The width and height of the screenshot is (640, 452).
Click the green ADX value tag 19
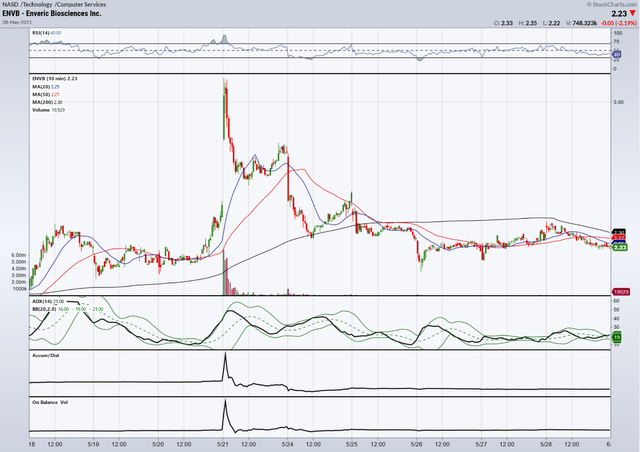tap(617, 337)
